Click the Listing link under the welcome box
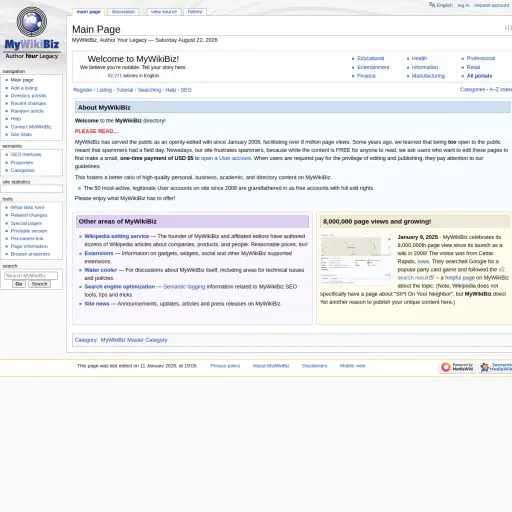Screen dimensions: 512x512 click(104, 90)
